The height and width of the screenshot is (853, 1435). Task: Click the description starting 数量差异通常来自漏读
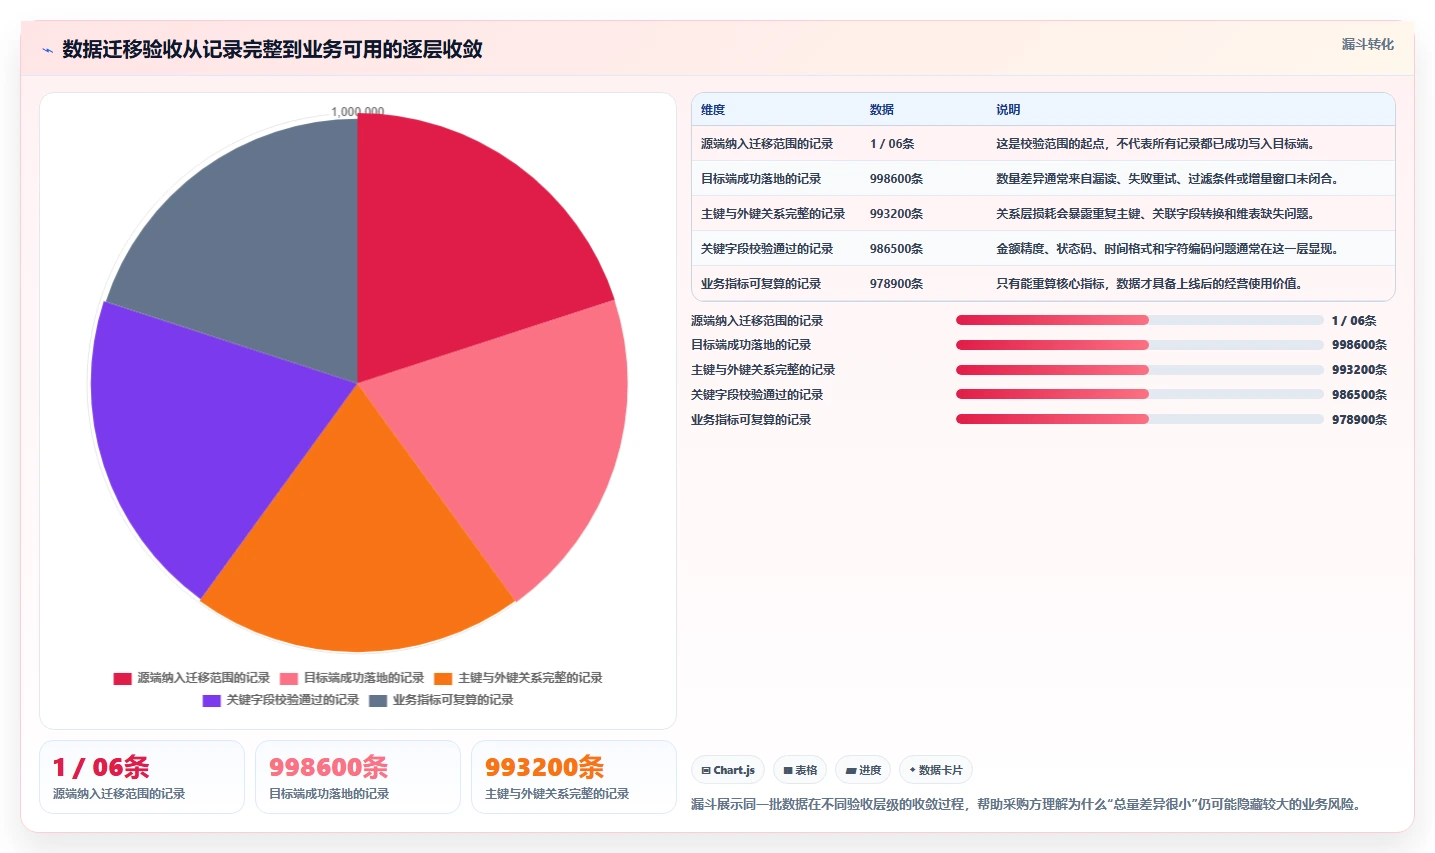pos(1167,179)
